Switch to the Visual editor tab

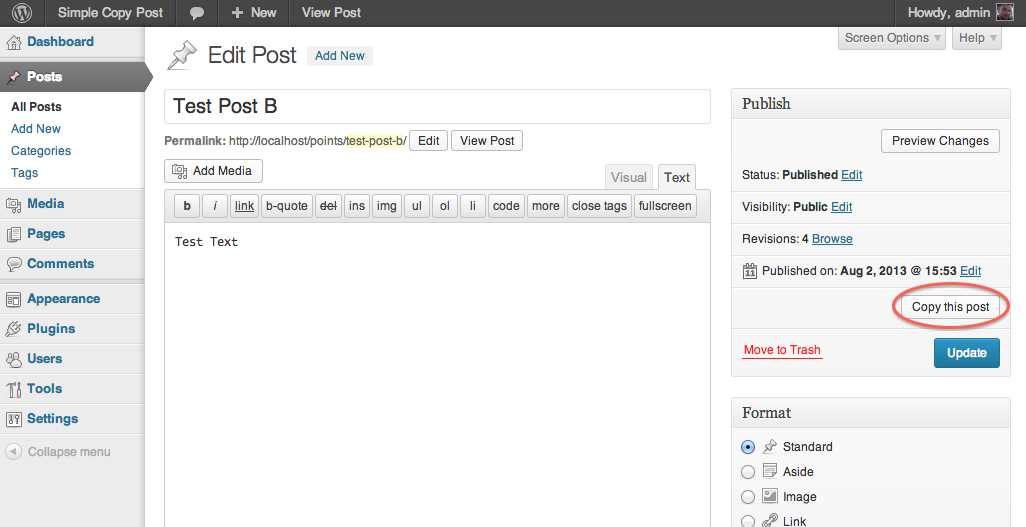click(628, 177)
